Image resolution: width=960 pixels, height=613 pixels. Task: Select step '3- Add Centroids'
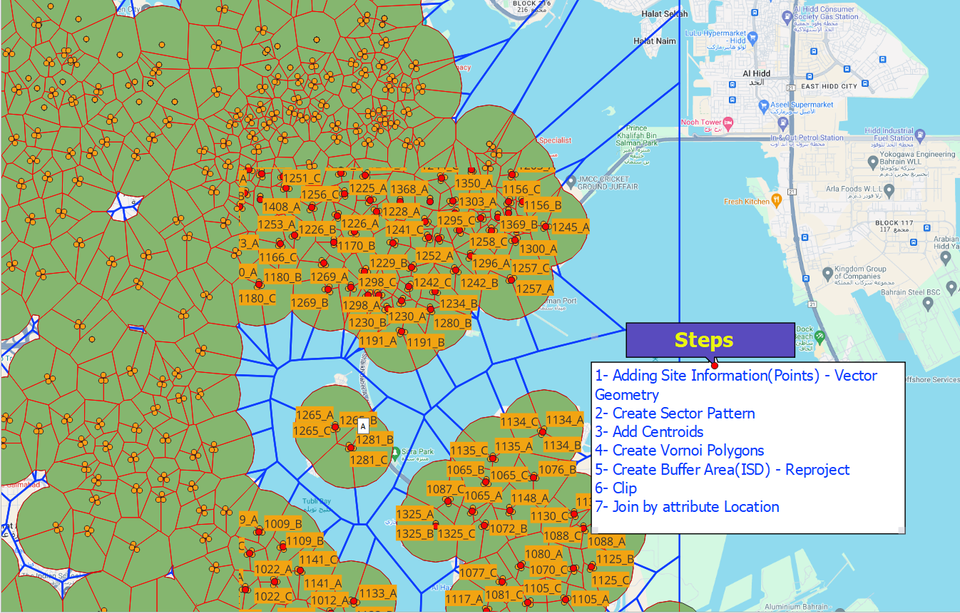[x=651, y=432]
